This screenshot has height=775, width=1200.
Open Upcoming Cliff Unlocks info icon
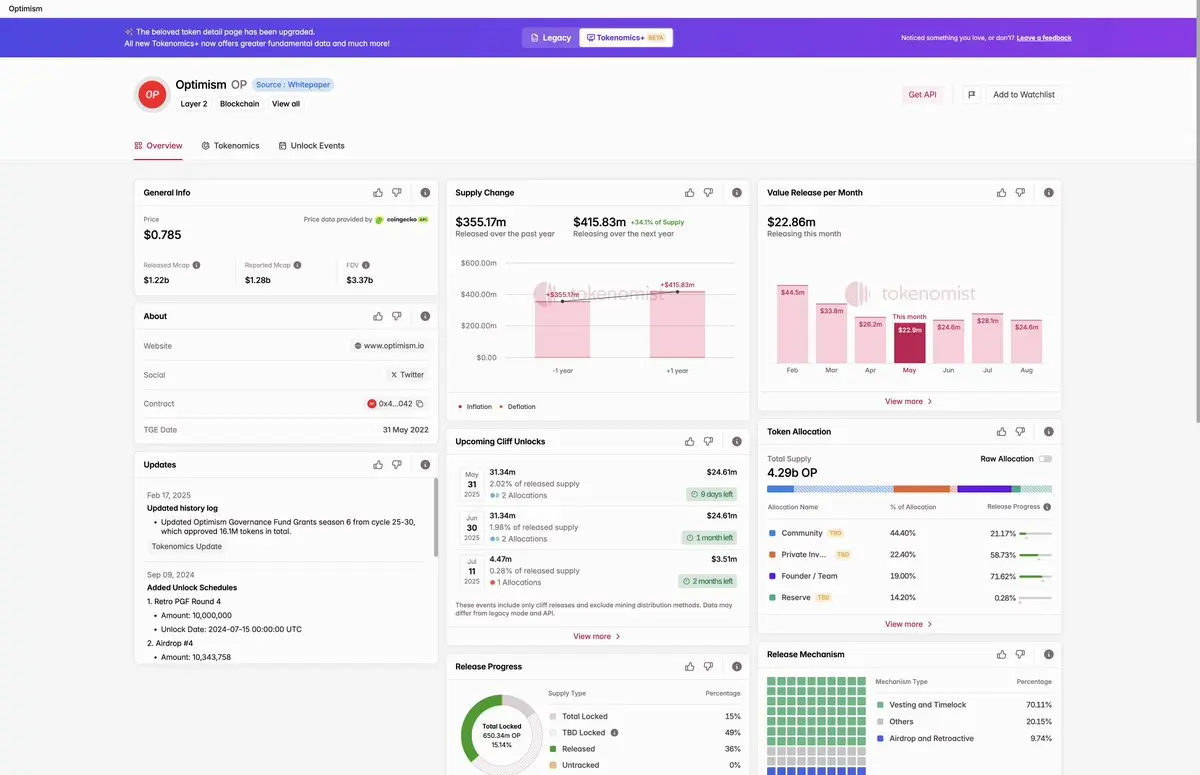tap(737, 441)
